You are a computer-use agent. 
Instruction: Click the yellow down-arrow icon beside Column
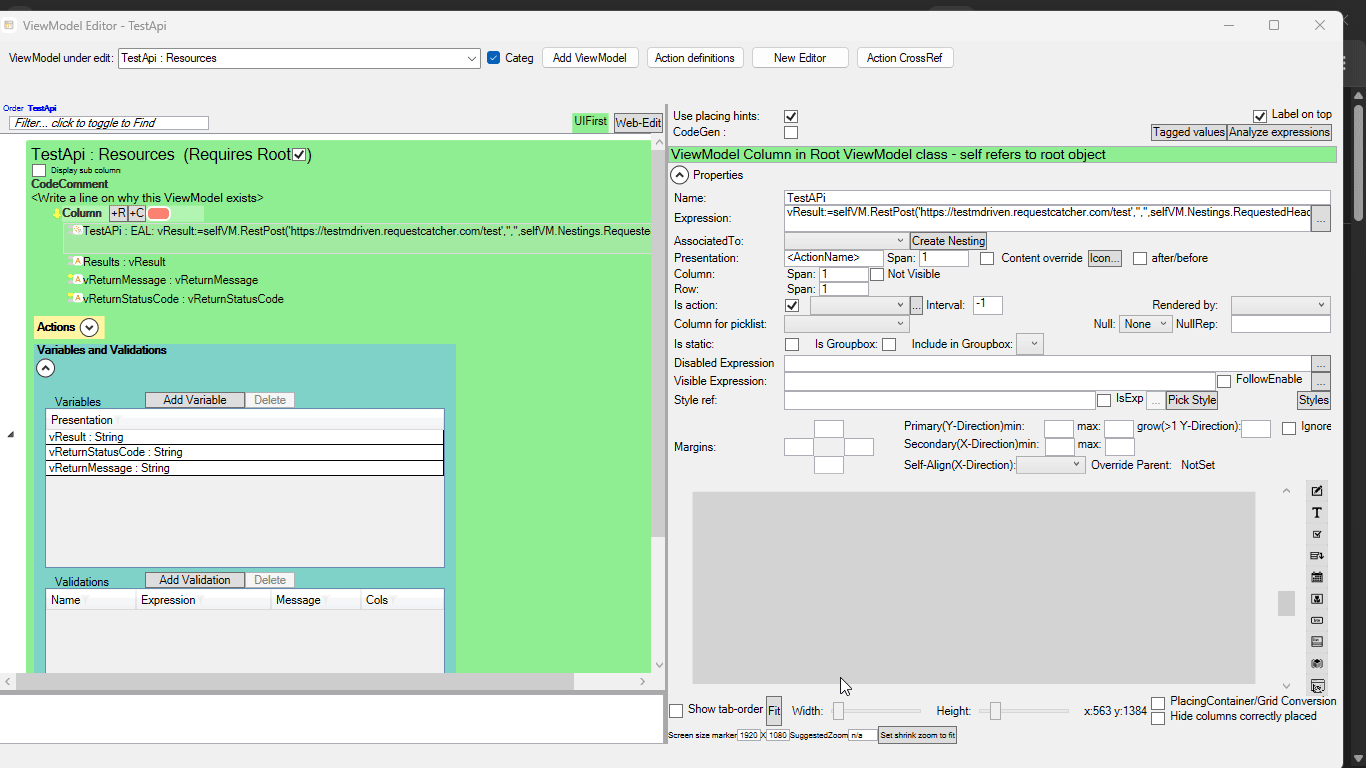click(x=57, y=213)
